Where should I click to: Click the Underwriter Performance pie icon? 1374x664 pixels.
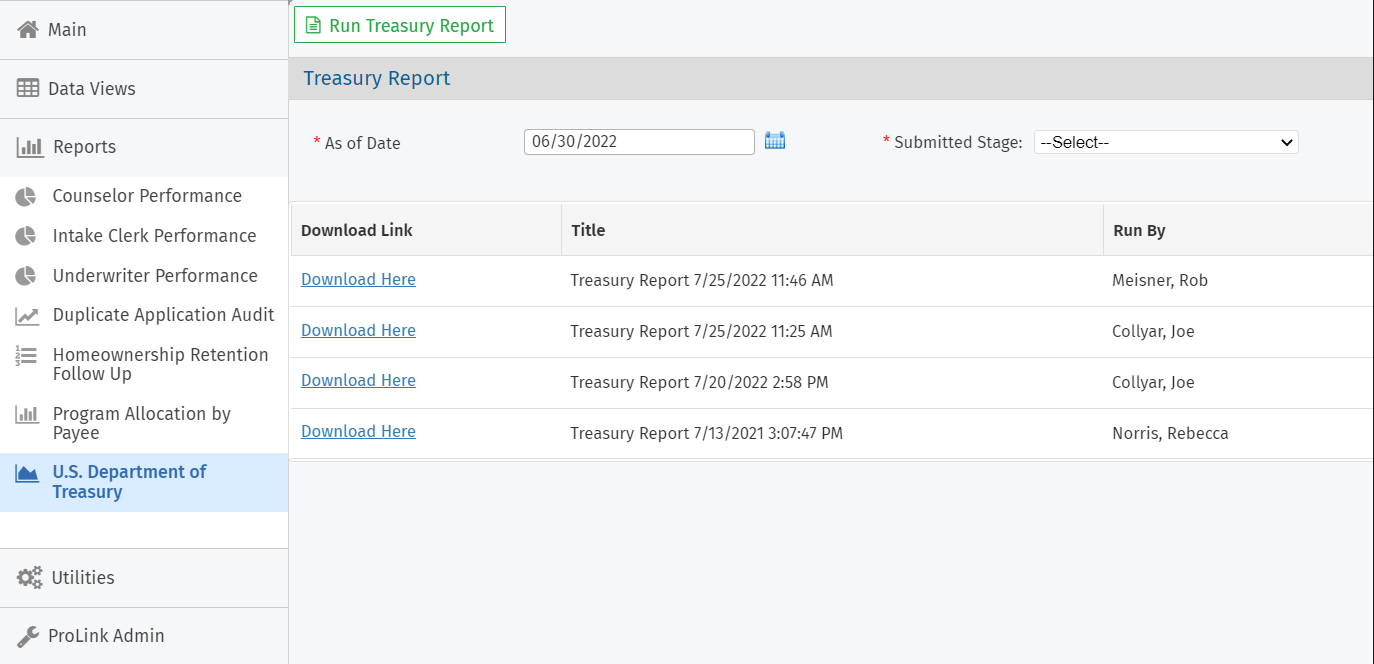[31, 276]
